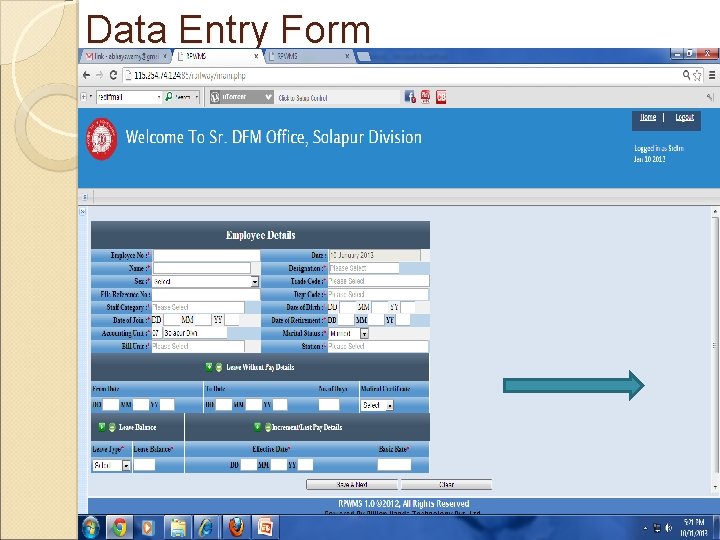Click the Date of Join MM field
This screenshot has width=720, height=540.
pyautogui.click(x=202, y=320)
